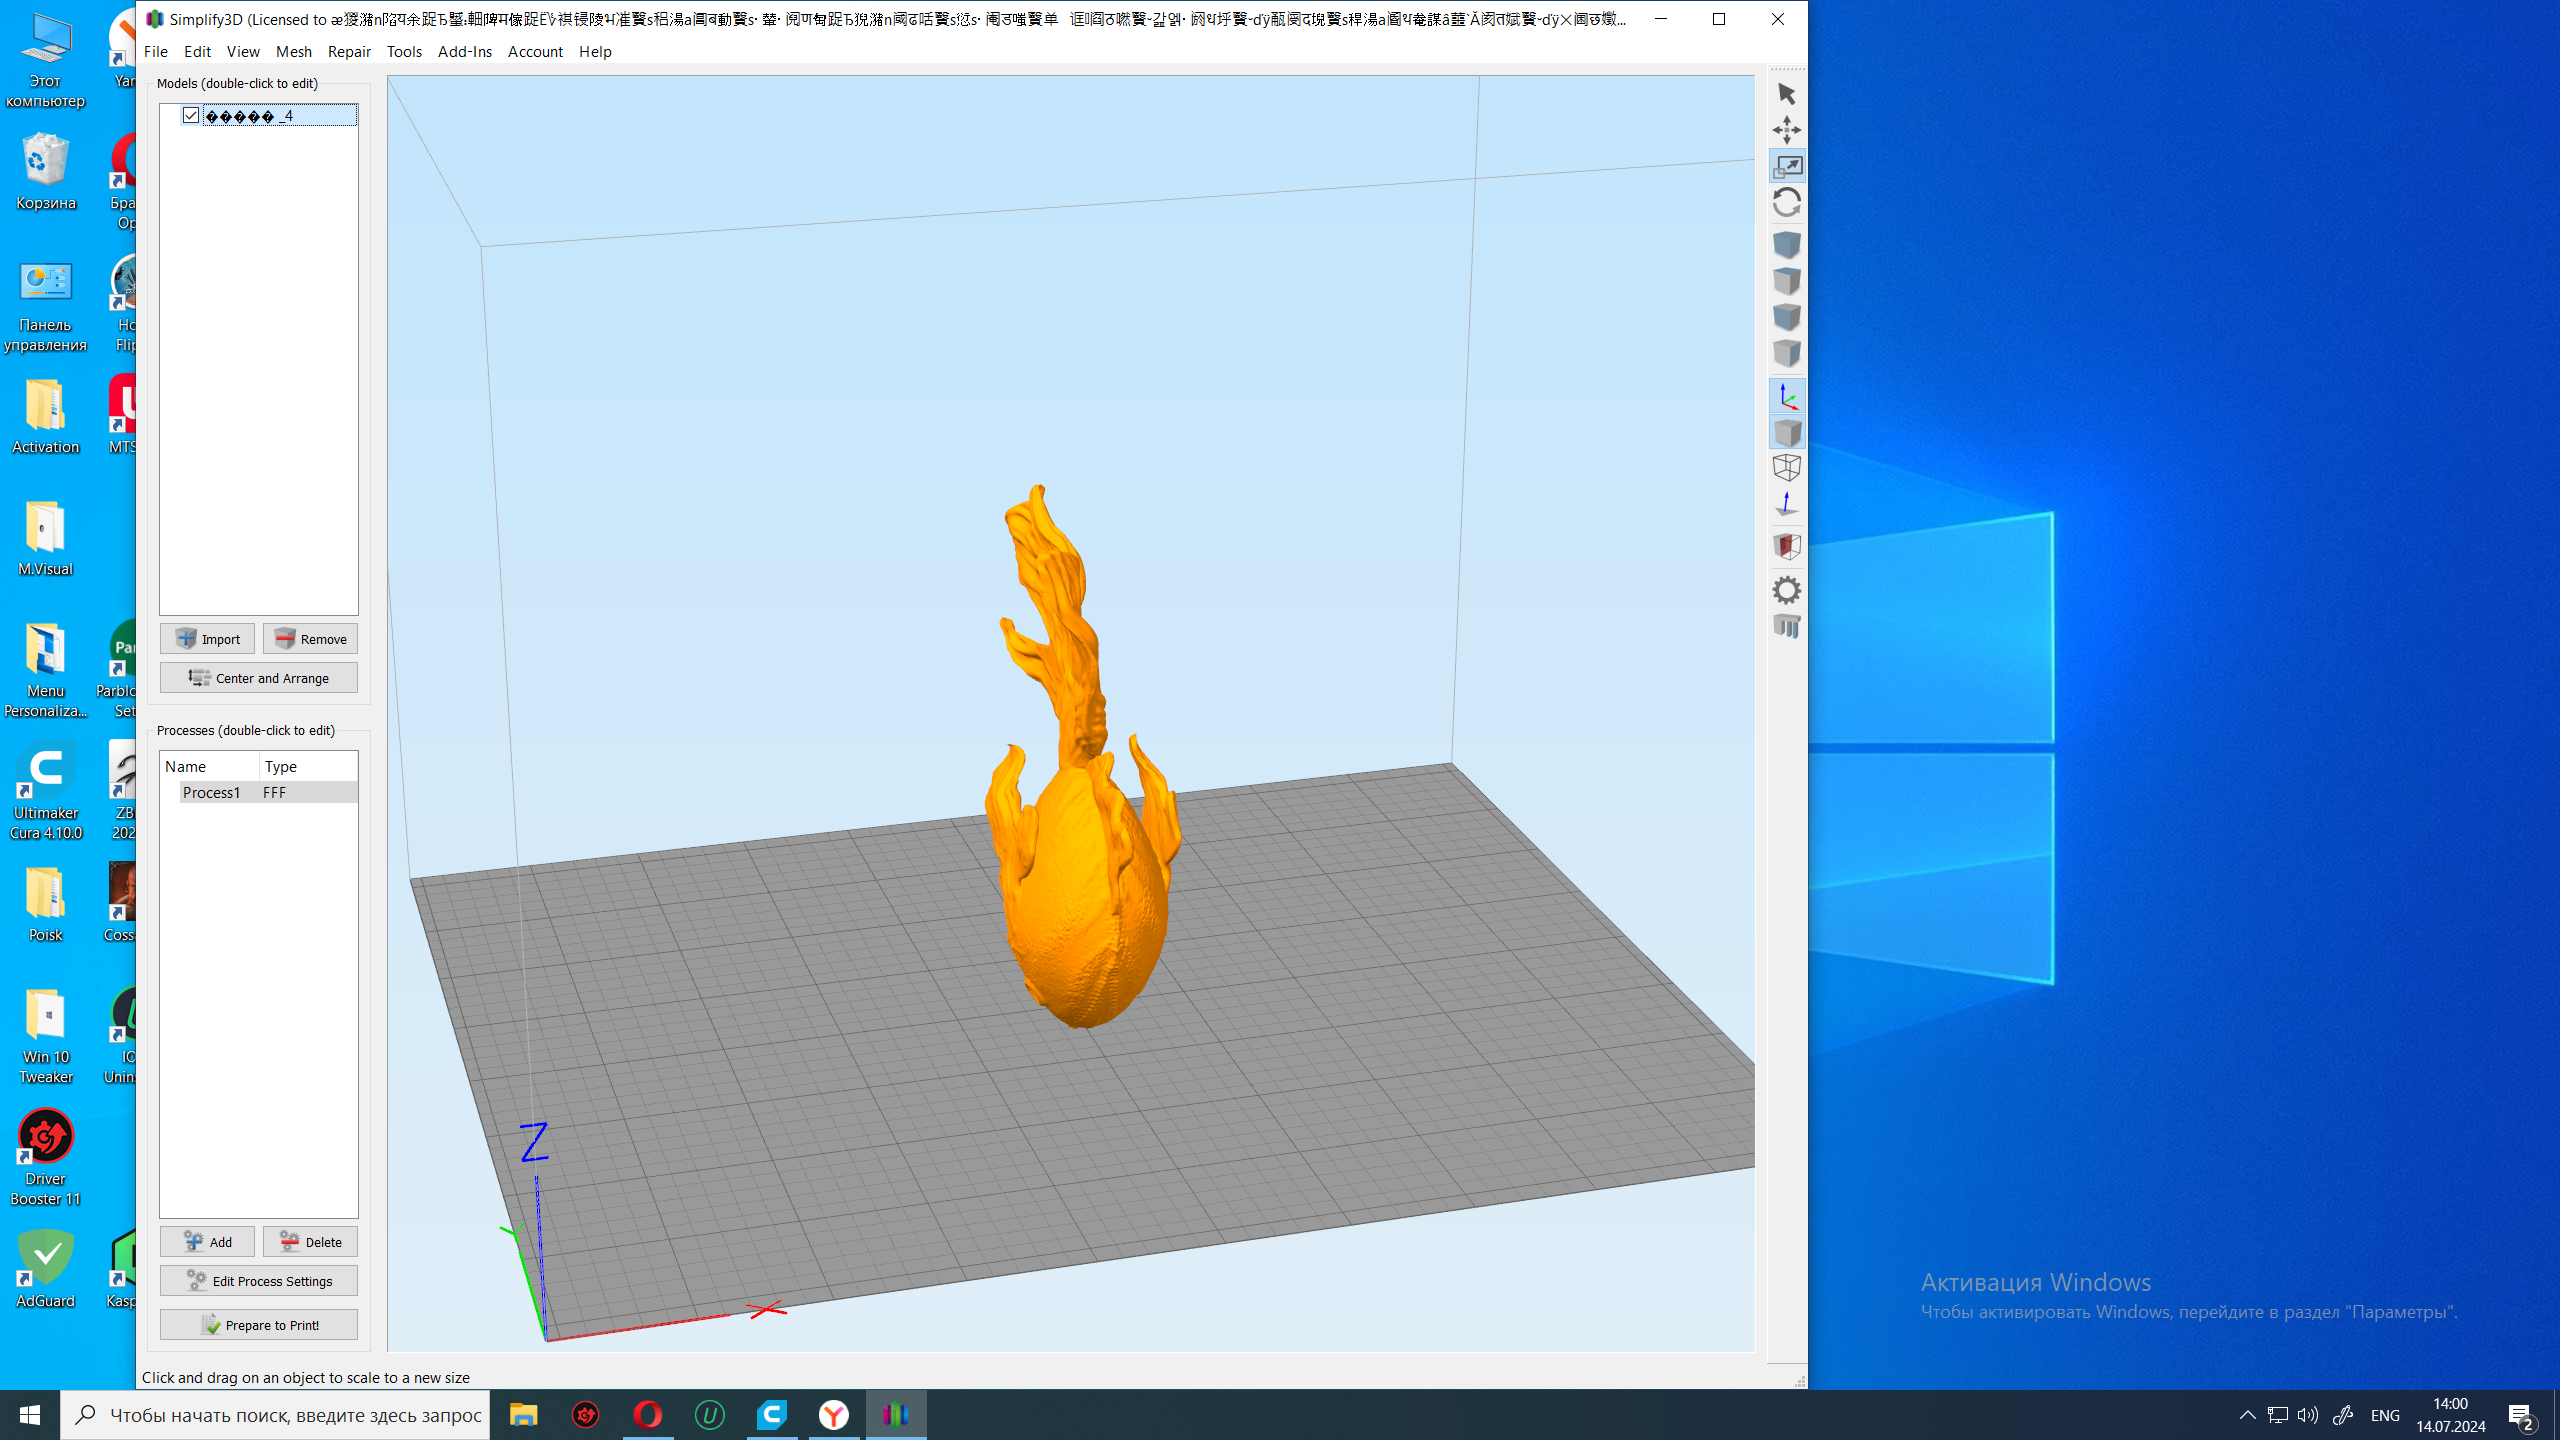Show wireframe model display mode
The height and width of the screenshot is (1440, 2560).
(1786, 467)
